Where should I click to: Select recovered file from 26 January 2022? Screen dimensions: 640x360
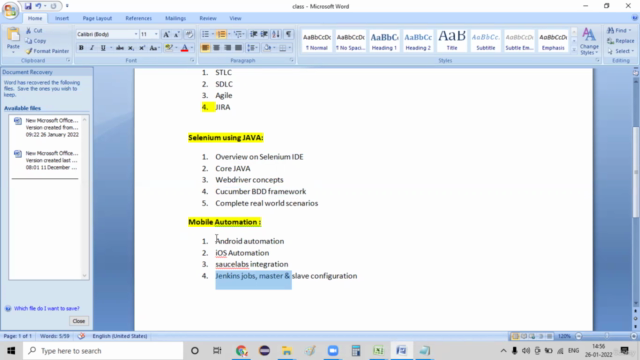tap(46, 127)
